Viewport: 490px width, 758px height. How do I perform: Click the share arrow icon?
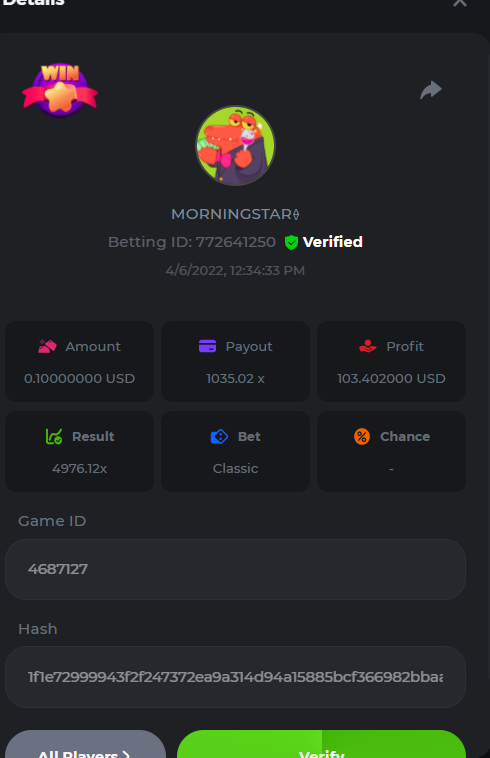[x=431, y=90]
